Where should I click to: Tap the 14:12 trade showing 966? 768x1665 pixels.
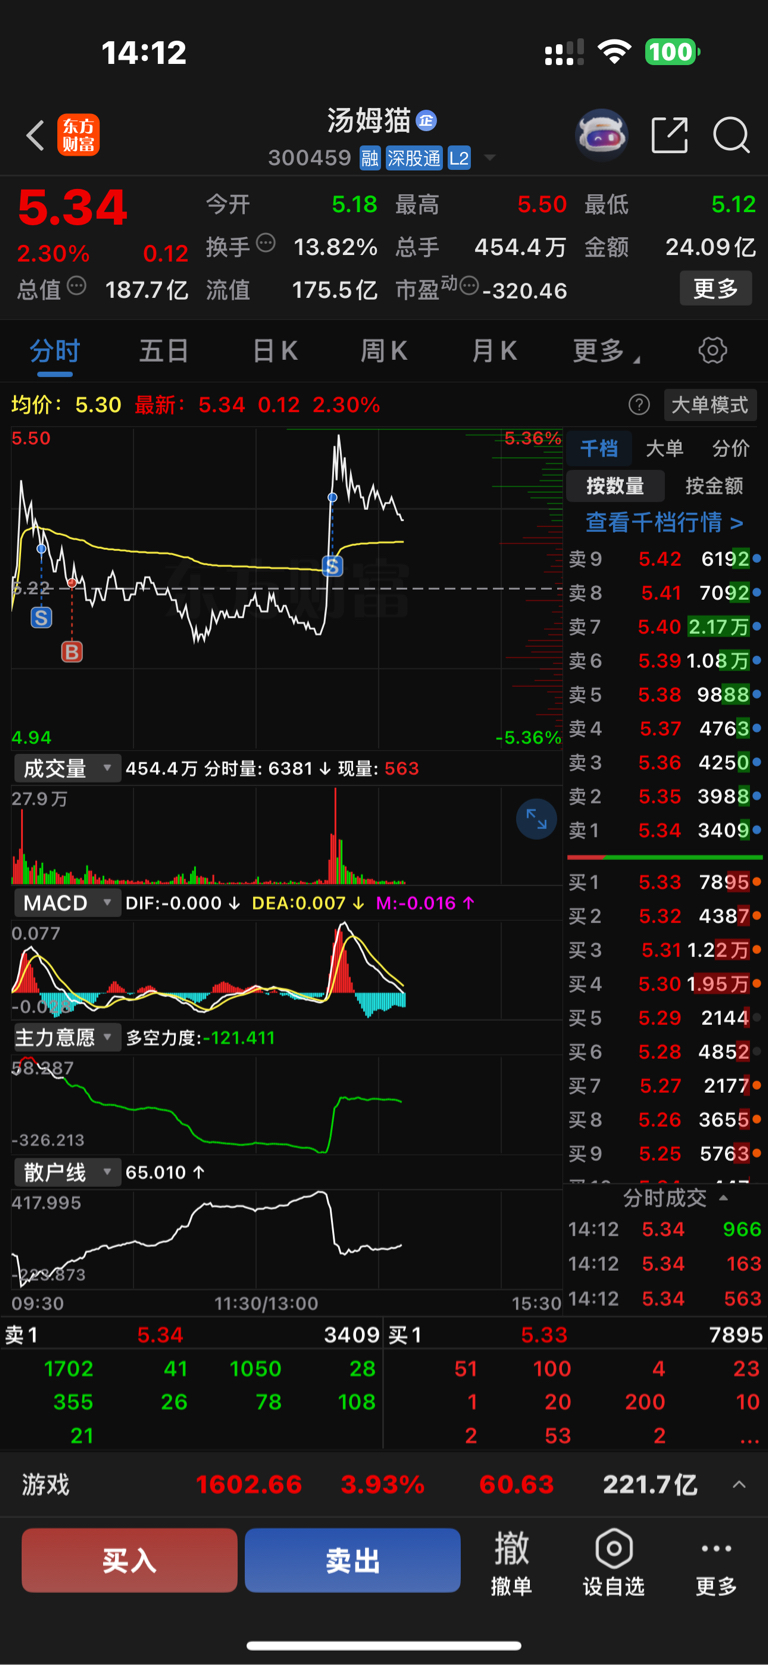(x=665, y=1229)
